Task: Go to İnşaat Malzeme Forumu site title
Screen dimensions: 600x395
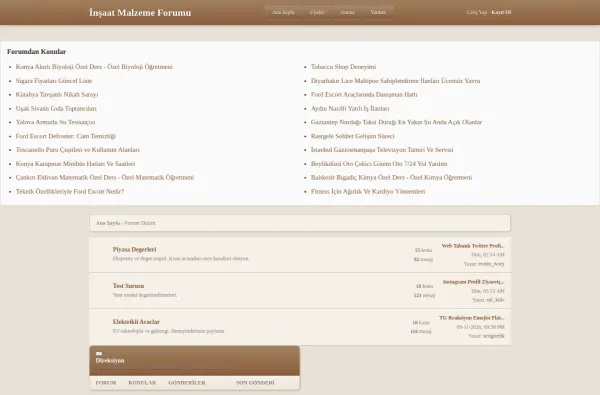Action: pos(140,13)
